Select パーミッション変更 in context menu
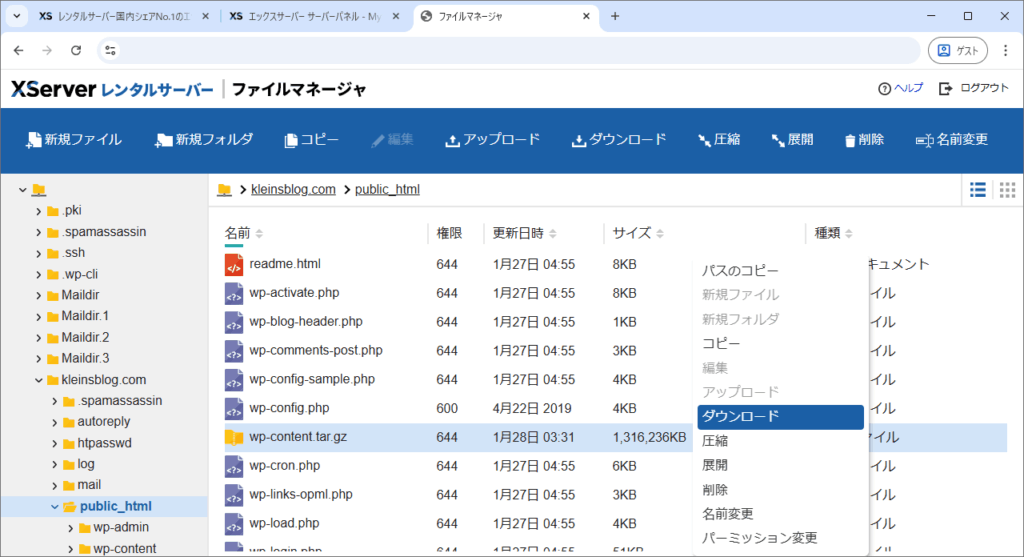This screenshot has width=1024, height=557. (759, 538)
